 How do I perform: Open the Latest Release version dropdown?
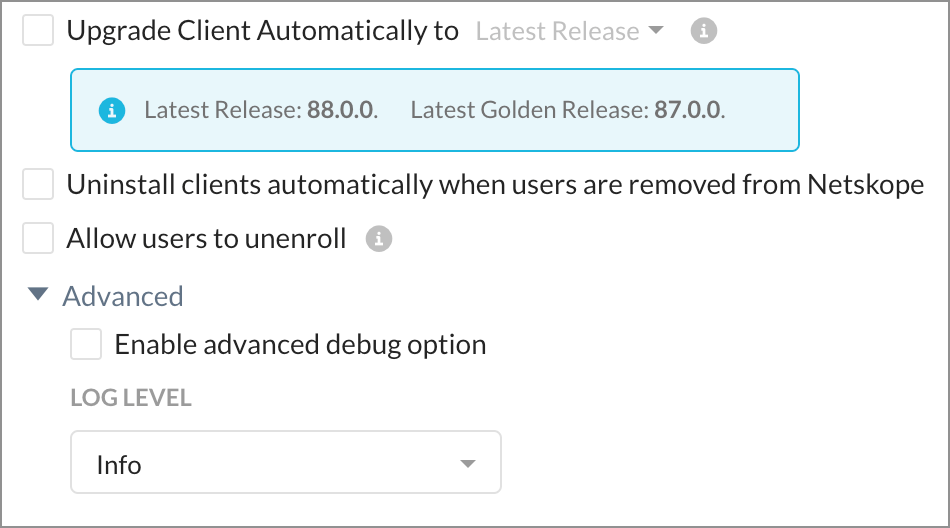570,31
